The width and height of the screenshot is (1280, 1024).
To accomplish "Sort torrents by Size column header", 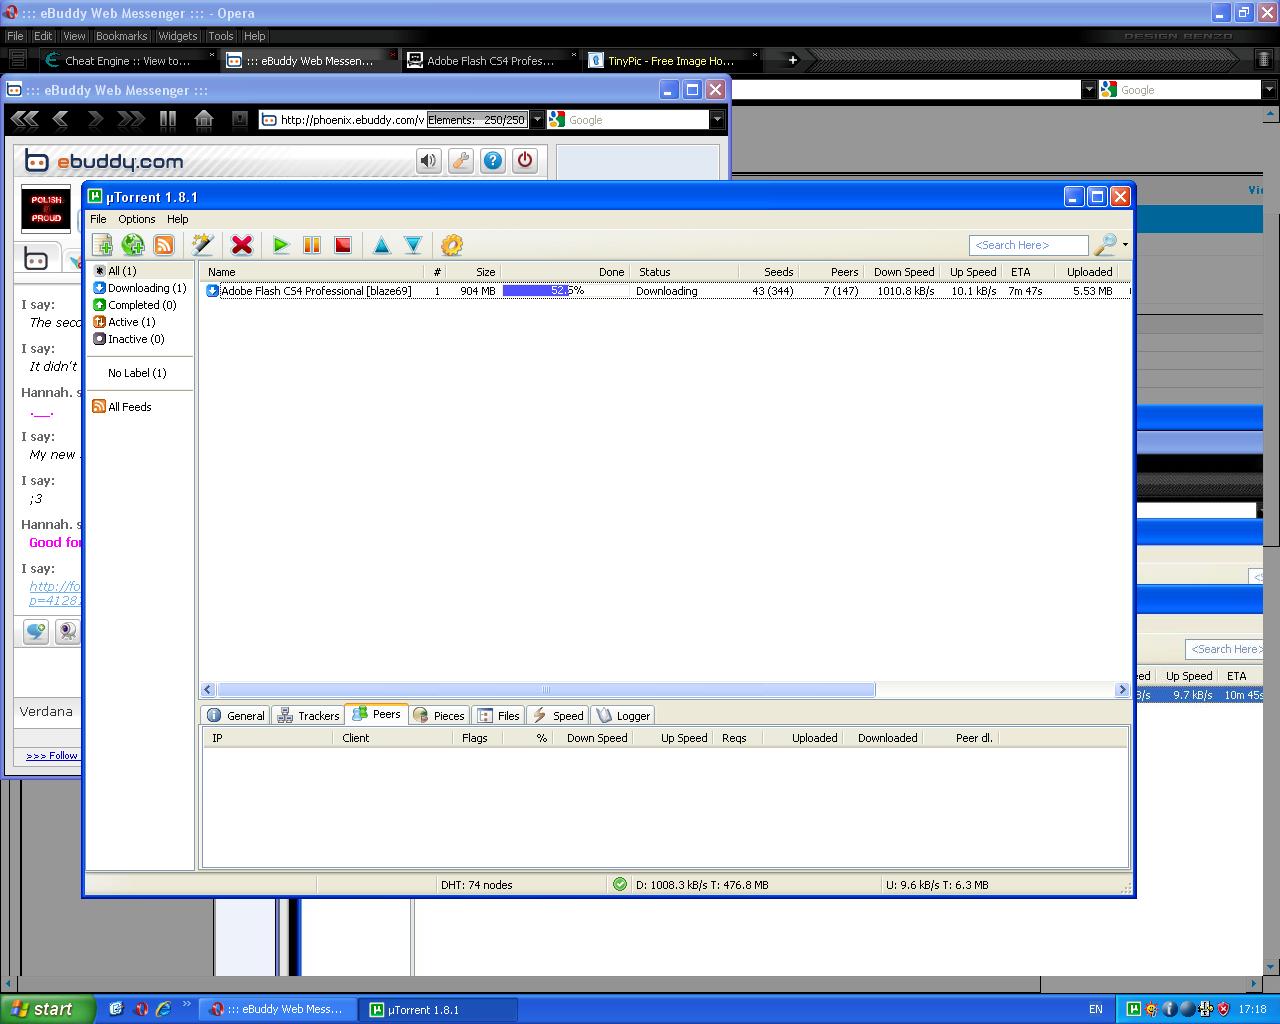I will [473, 272].
